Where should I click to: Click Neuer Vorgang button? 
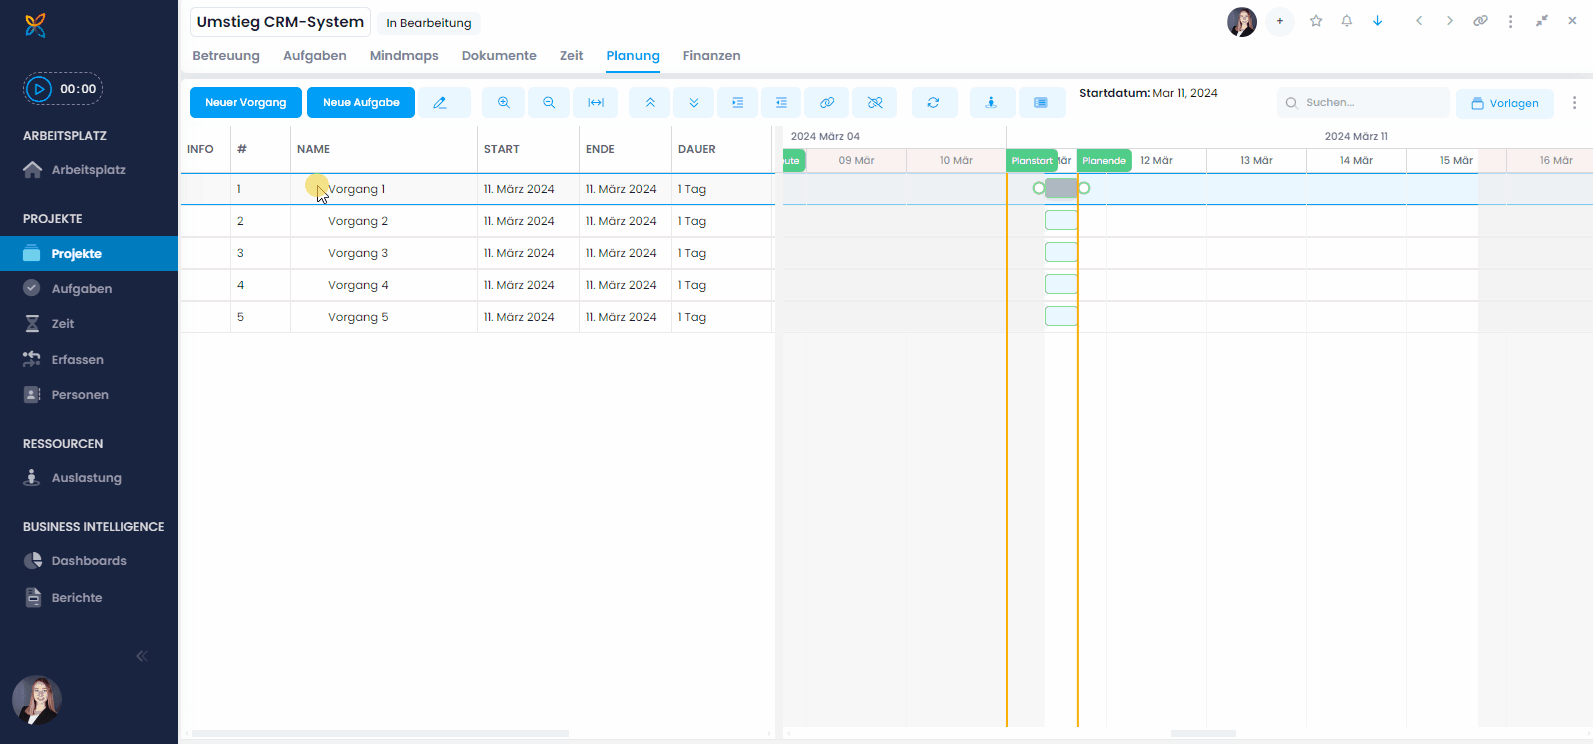[246, 102]
